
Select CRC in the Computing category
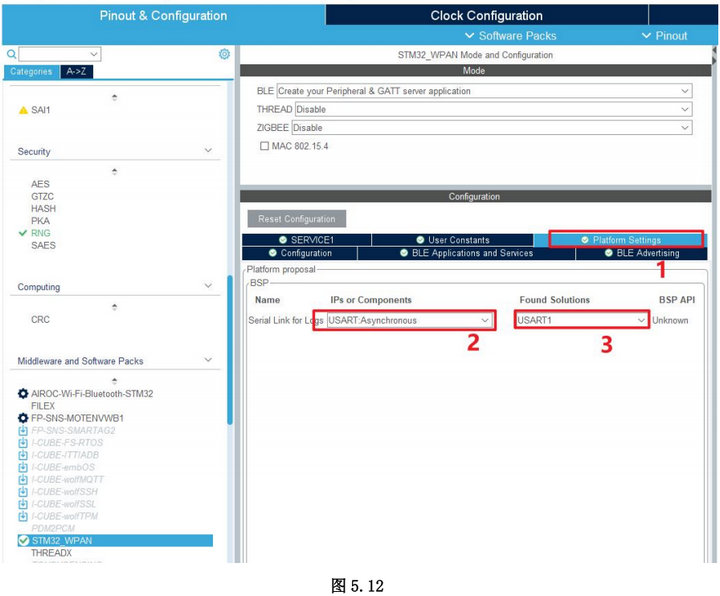tap(40, 320)
